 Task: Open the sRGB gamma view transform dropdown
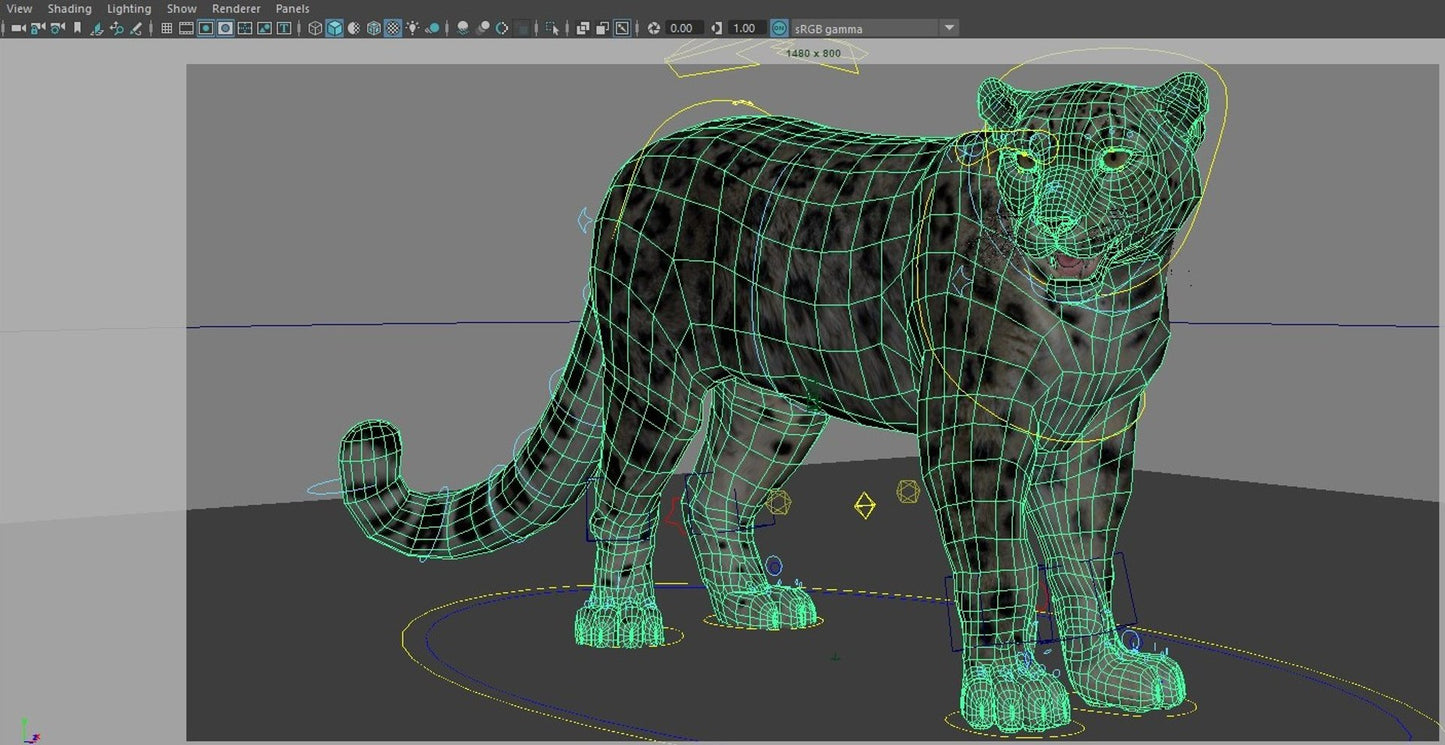coord(949,28)
